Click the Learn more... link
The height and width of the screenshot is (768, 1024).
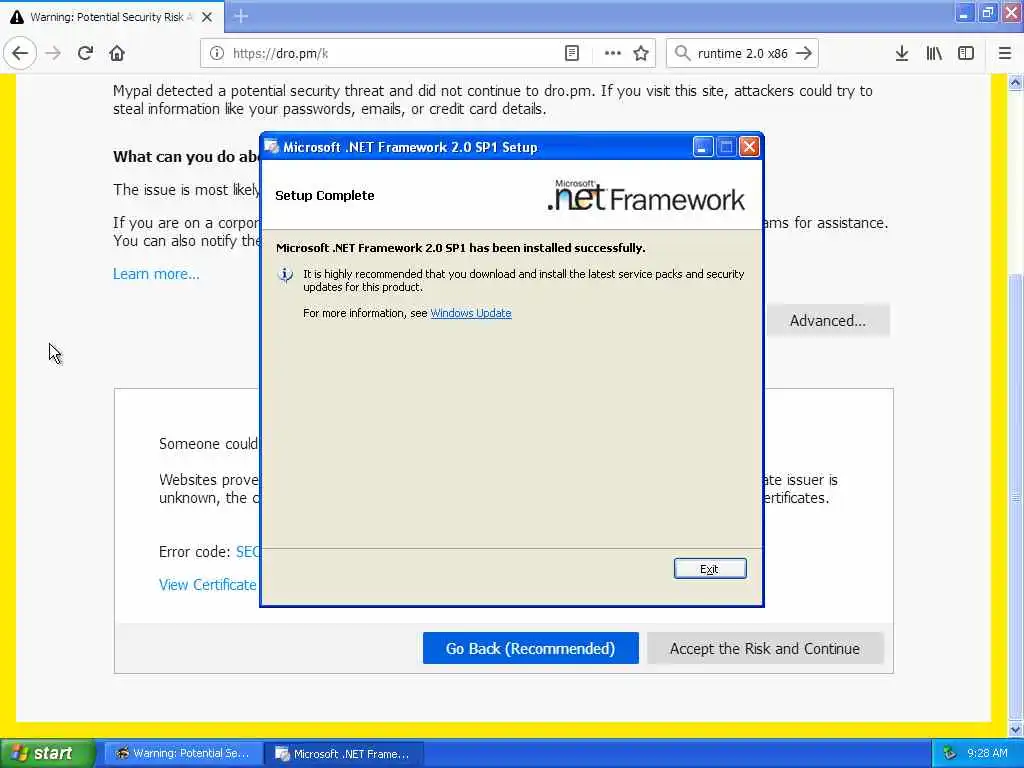click(x=156, y=274)
